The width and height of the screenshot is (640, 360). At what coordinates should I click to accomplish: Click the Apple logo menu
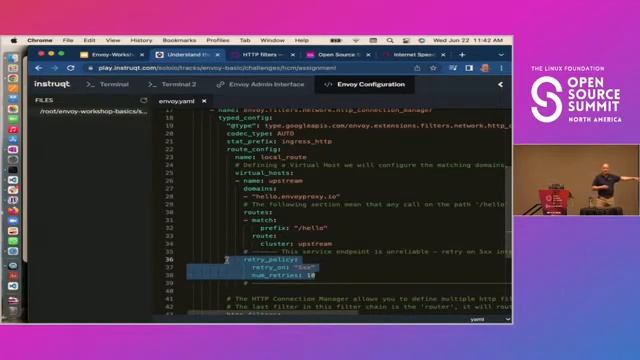14,40
